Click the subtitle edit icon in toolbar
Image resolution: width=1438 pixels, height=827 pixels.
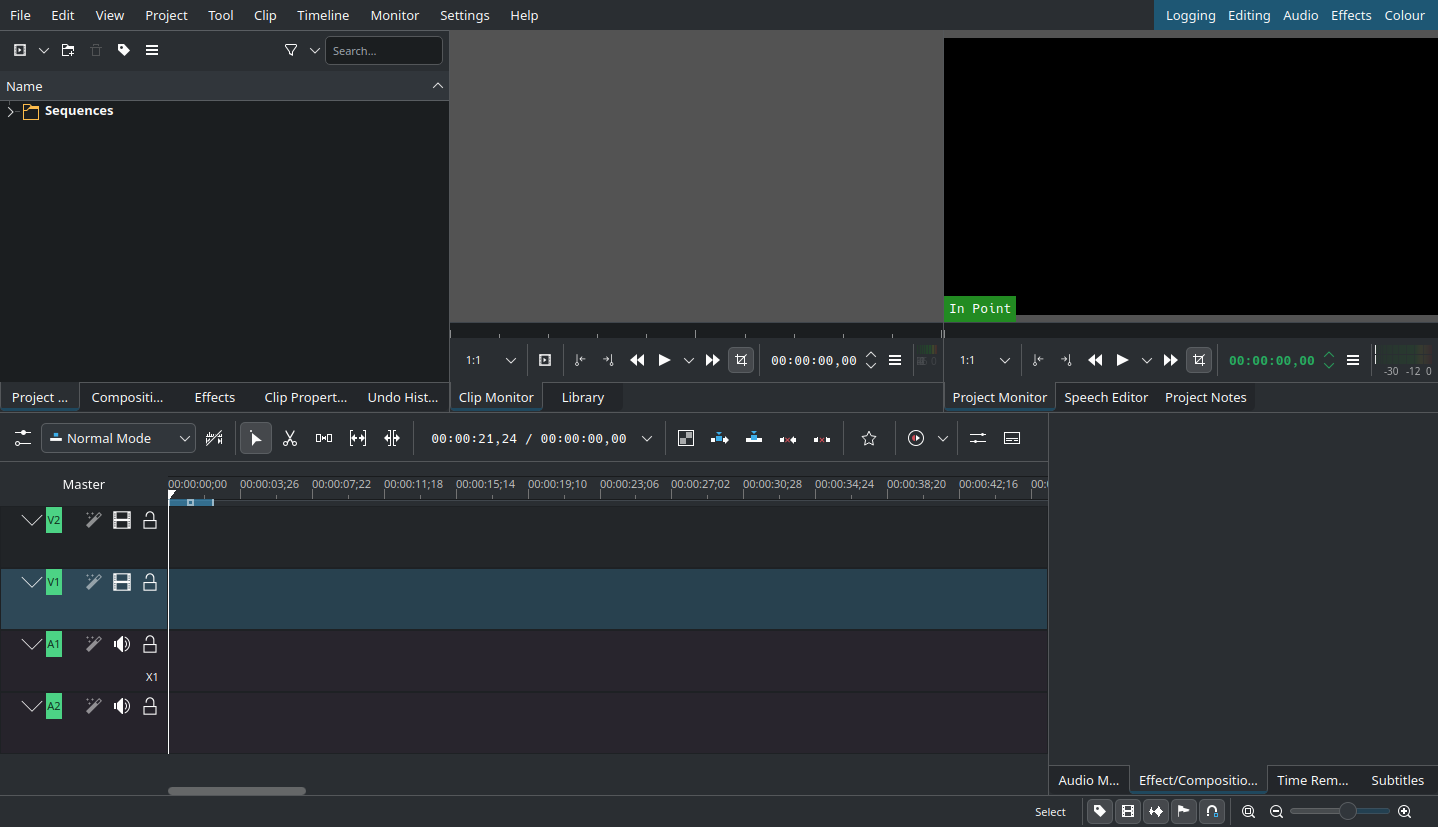[1012, 438]
